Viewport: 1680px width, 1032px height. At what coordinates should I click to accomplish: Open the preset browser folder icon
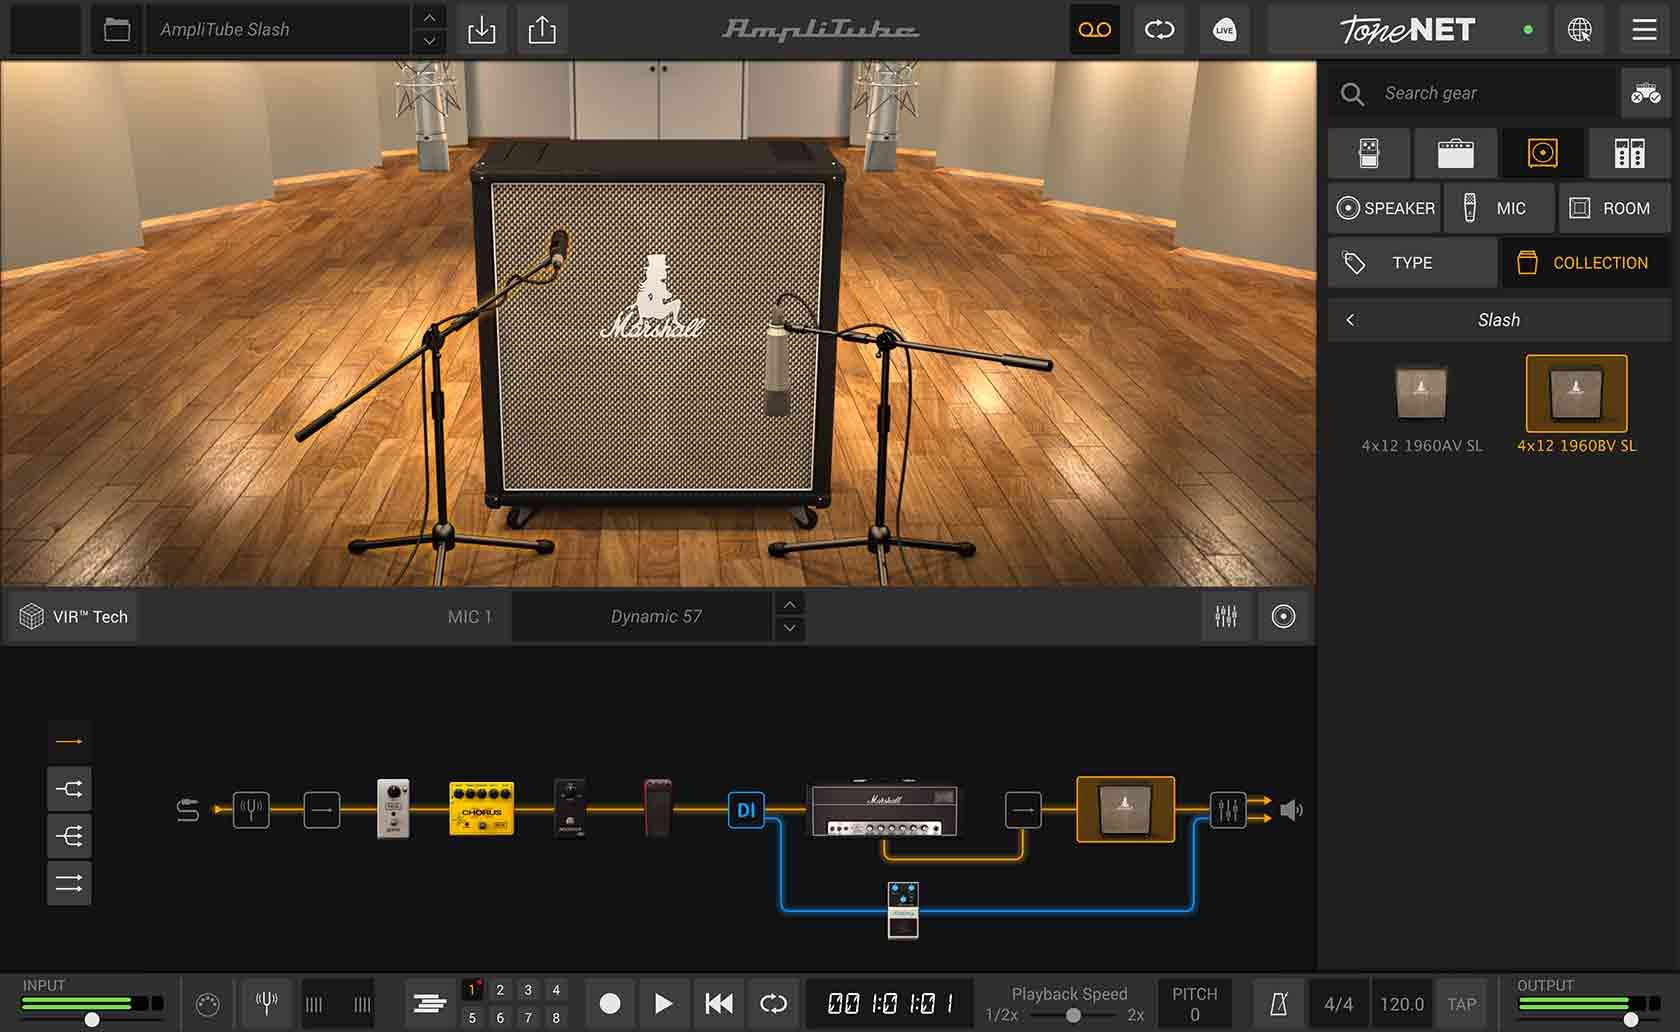click(x=117, y=29)
